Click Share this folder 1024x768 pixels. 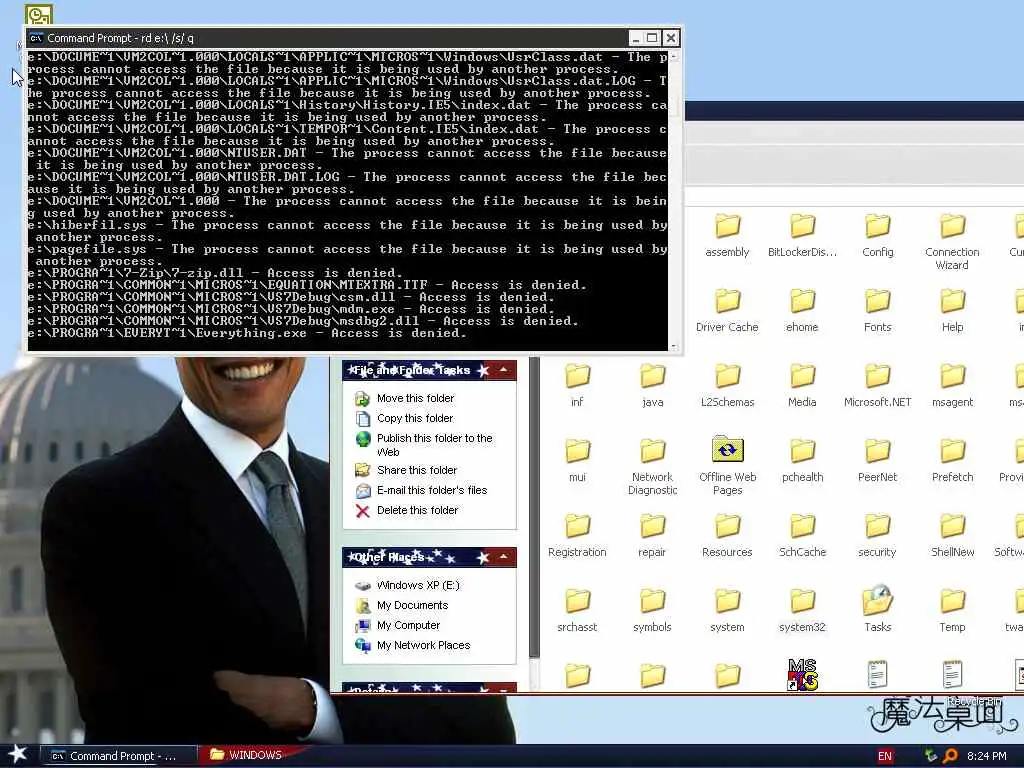417,470
